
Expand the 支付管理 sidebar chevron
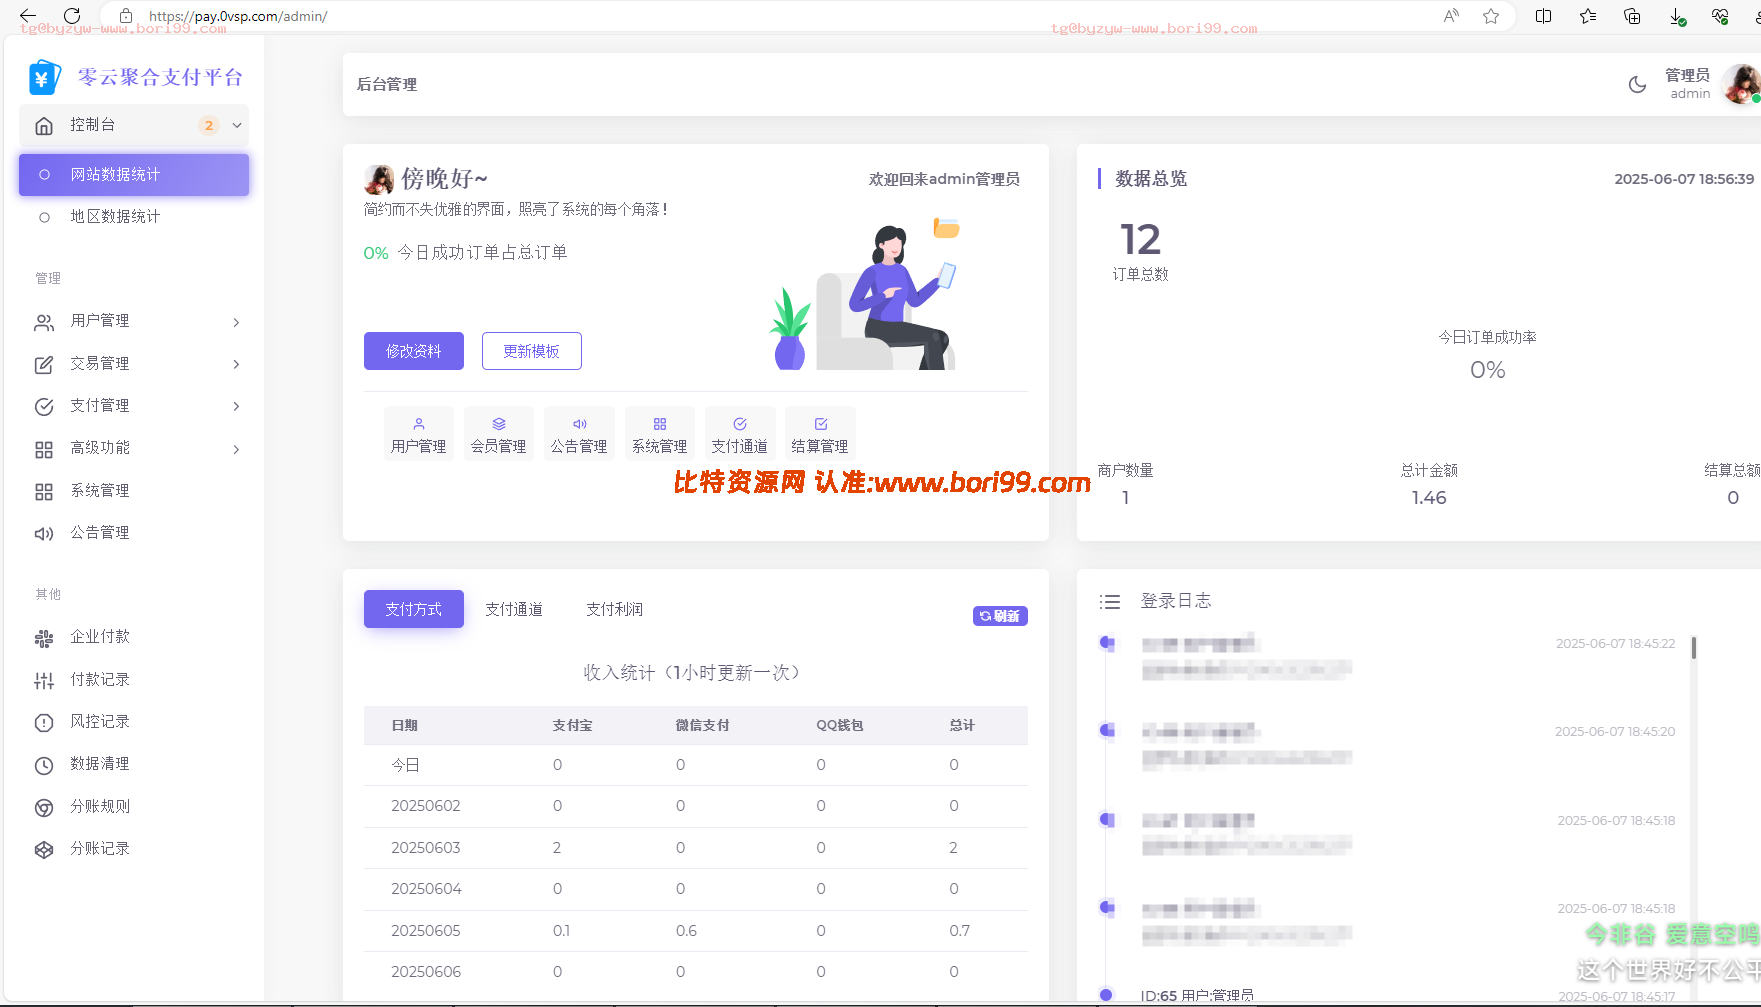[236, 406]
